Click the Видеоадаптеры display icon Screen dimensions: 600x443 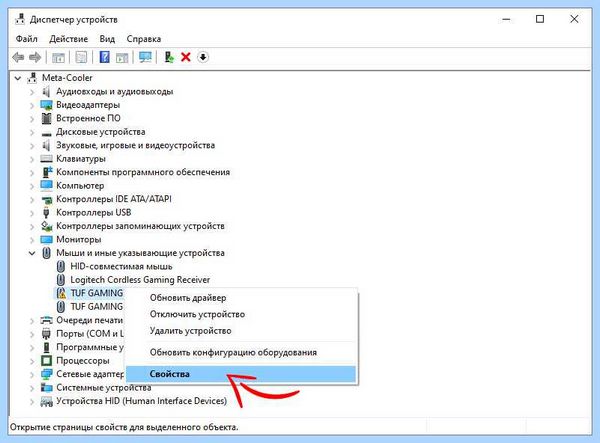click(46, 105)
